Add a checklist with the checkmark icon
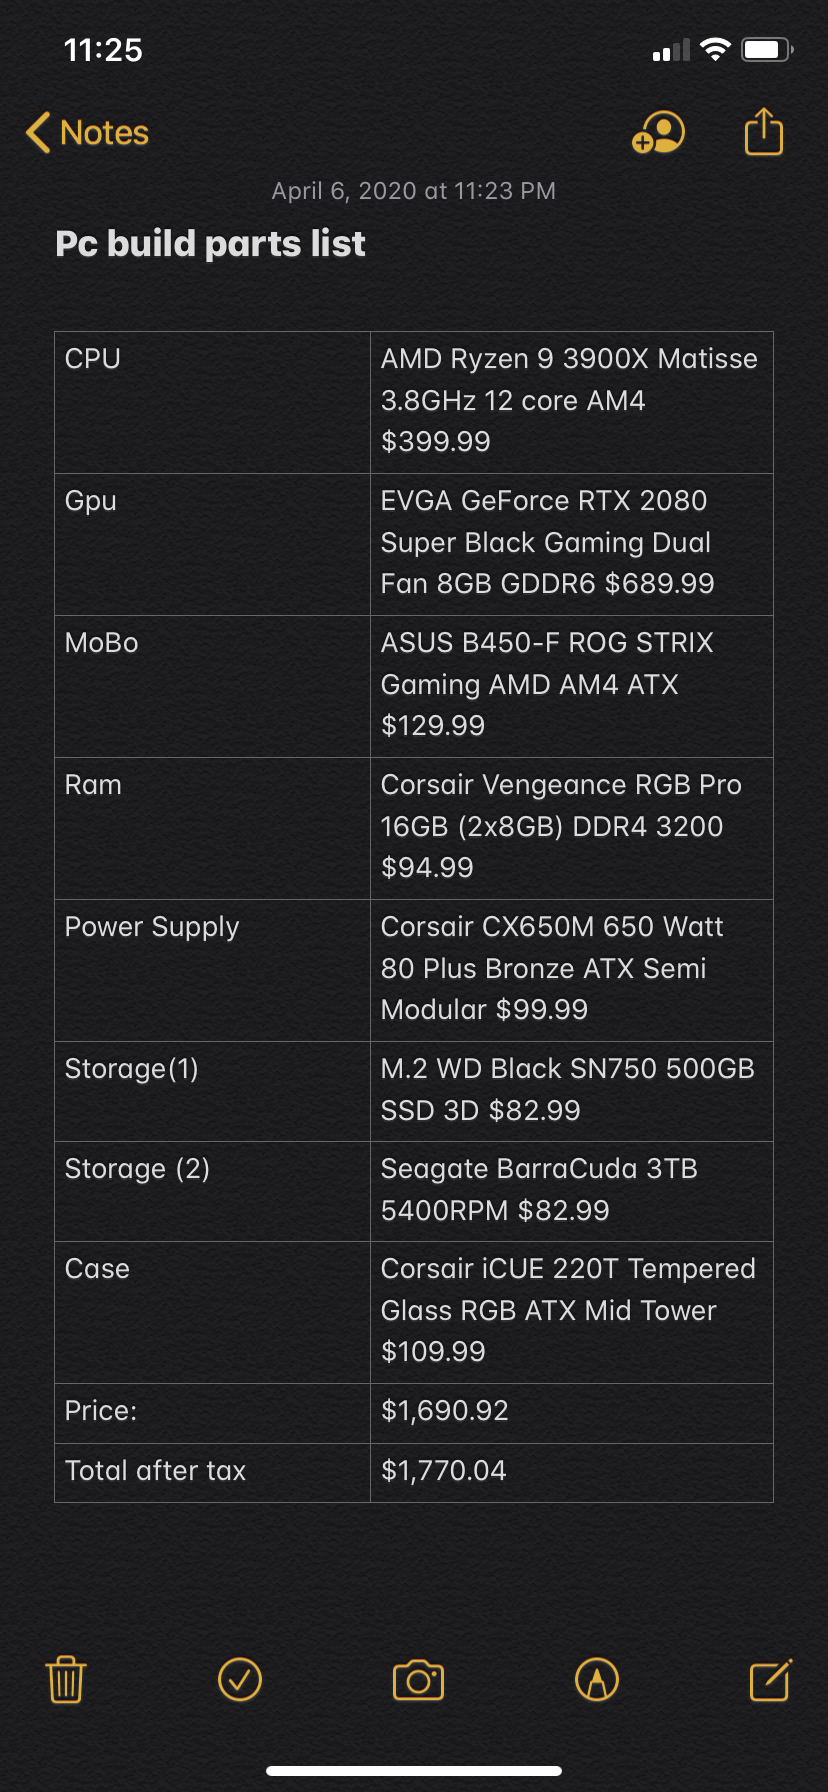The image size is (828, 1792). click(240, 1679)
